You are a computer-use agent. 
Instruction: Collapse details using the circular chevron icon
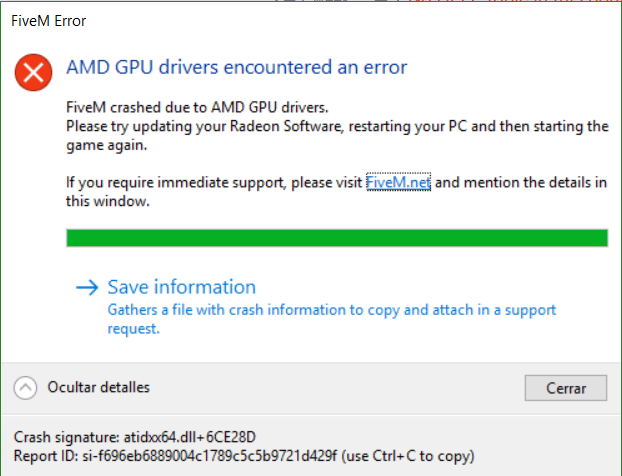pos(28,388)
